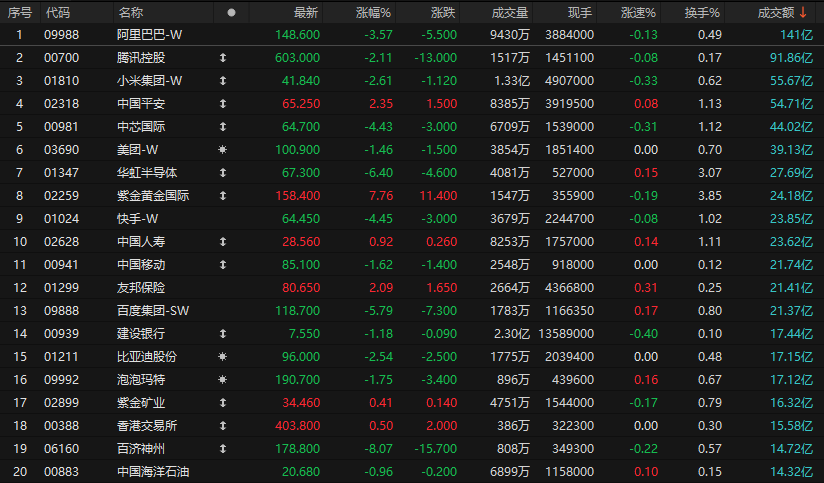Click turnover amount 91.86亿
The height and width of the screenshot is (483, 824).
(x=791, y=58)
